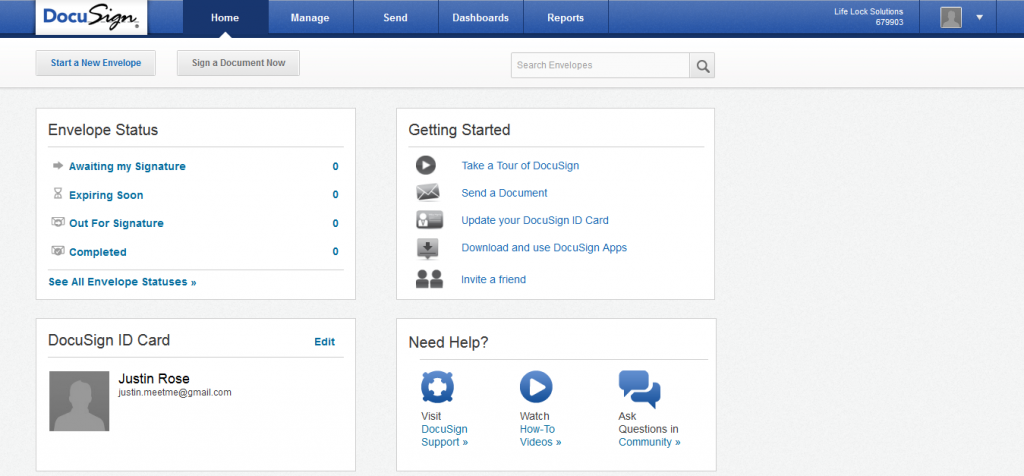Focus the Search Envelopes field
This screenshot has width=1024, height=476.
[x=600, y=65]
